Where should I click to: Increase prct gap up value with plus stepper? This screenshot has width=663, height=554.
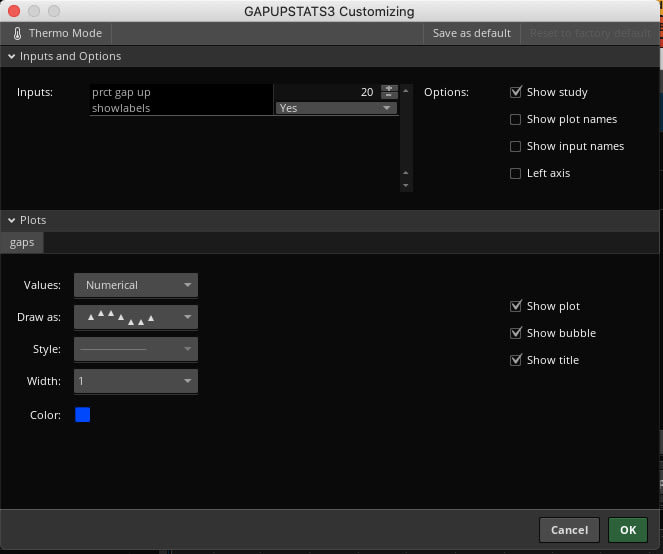(389, 88)
